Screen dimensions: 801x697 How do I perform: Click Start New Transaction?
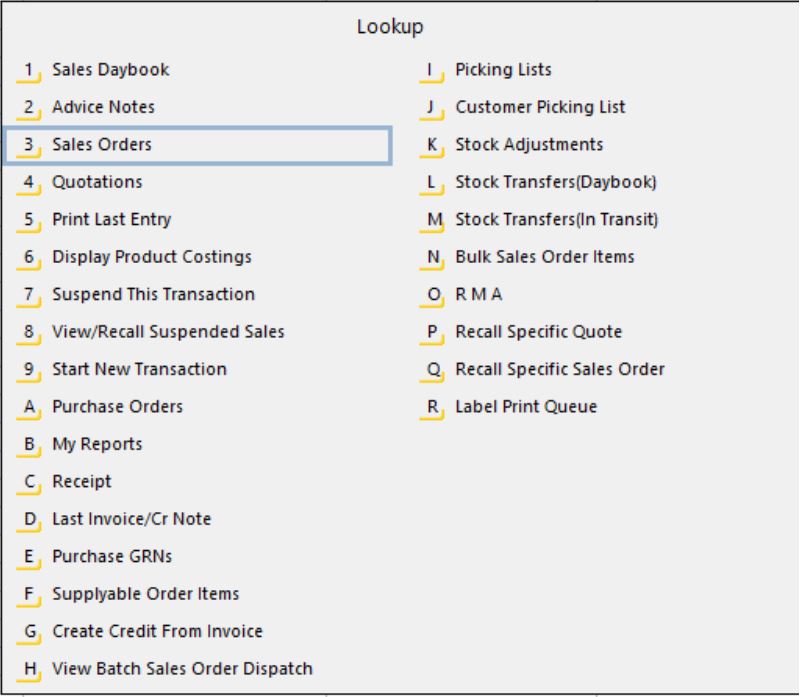click(137, 368)
